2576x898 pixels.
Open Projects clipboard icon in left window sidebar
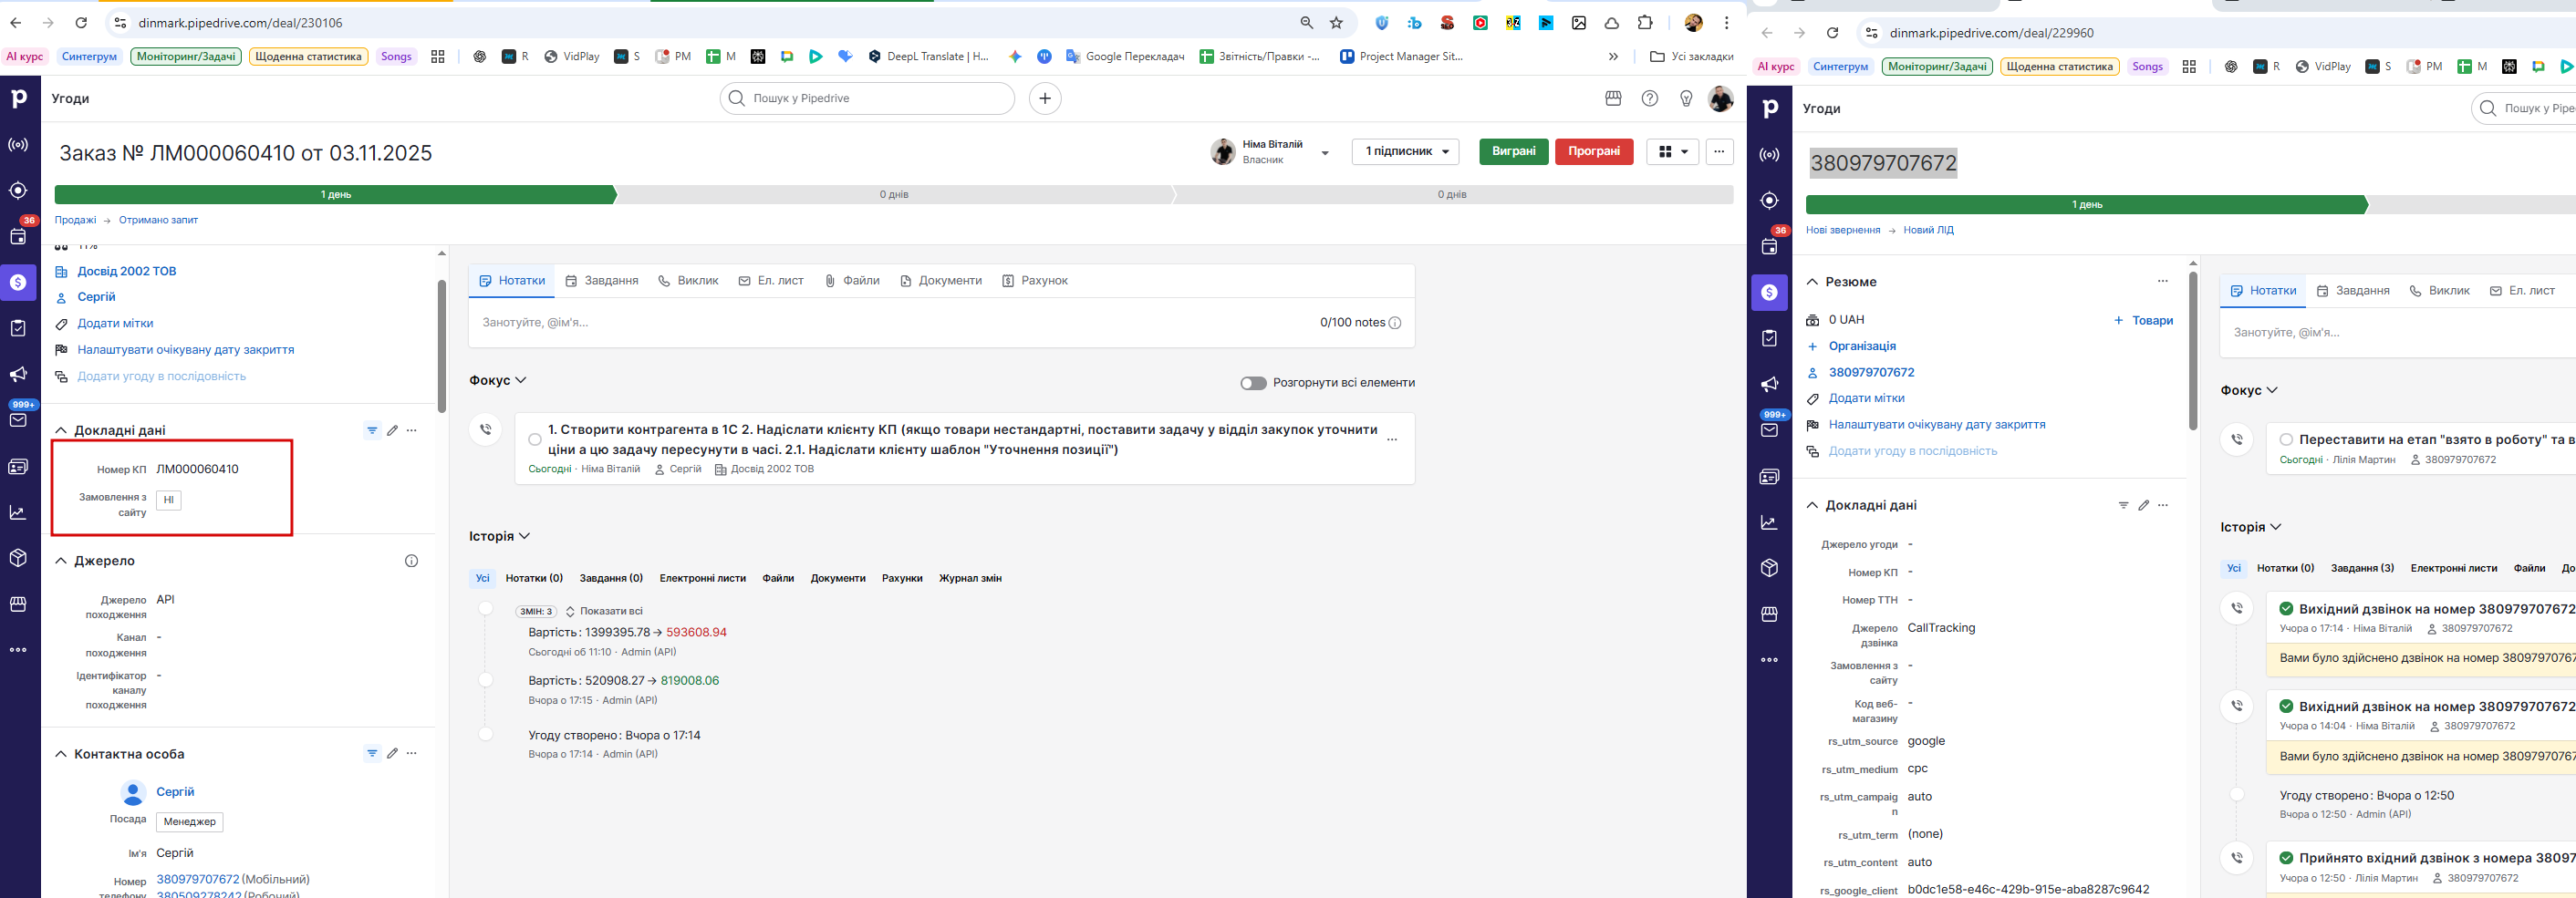18,328
